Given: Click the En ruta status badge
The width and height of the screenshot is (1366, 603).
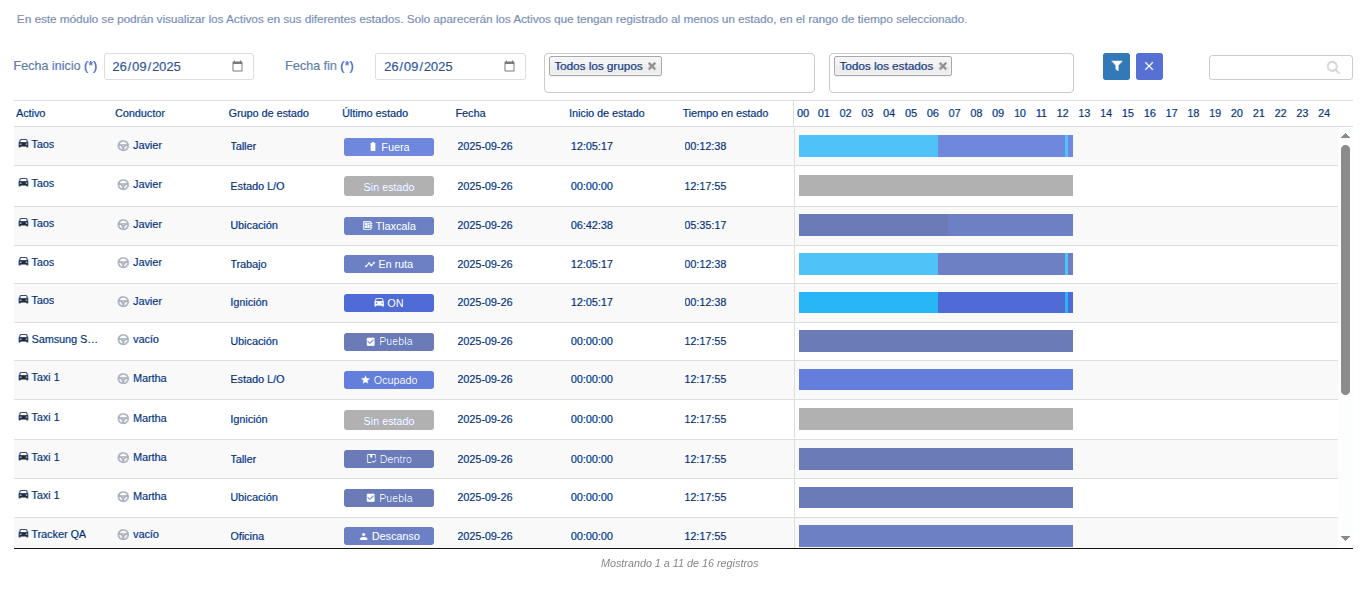Looking at the screenshot, I should pyautogui.click(x=389, y=264).
